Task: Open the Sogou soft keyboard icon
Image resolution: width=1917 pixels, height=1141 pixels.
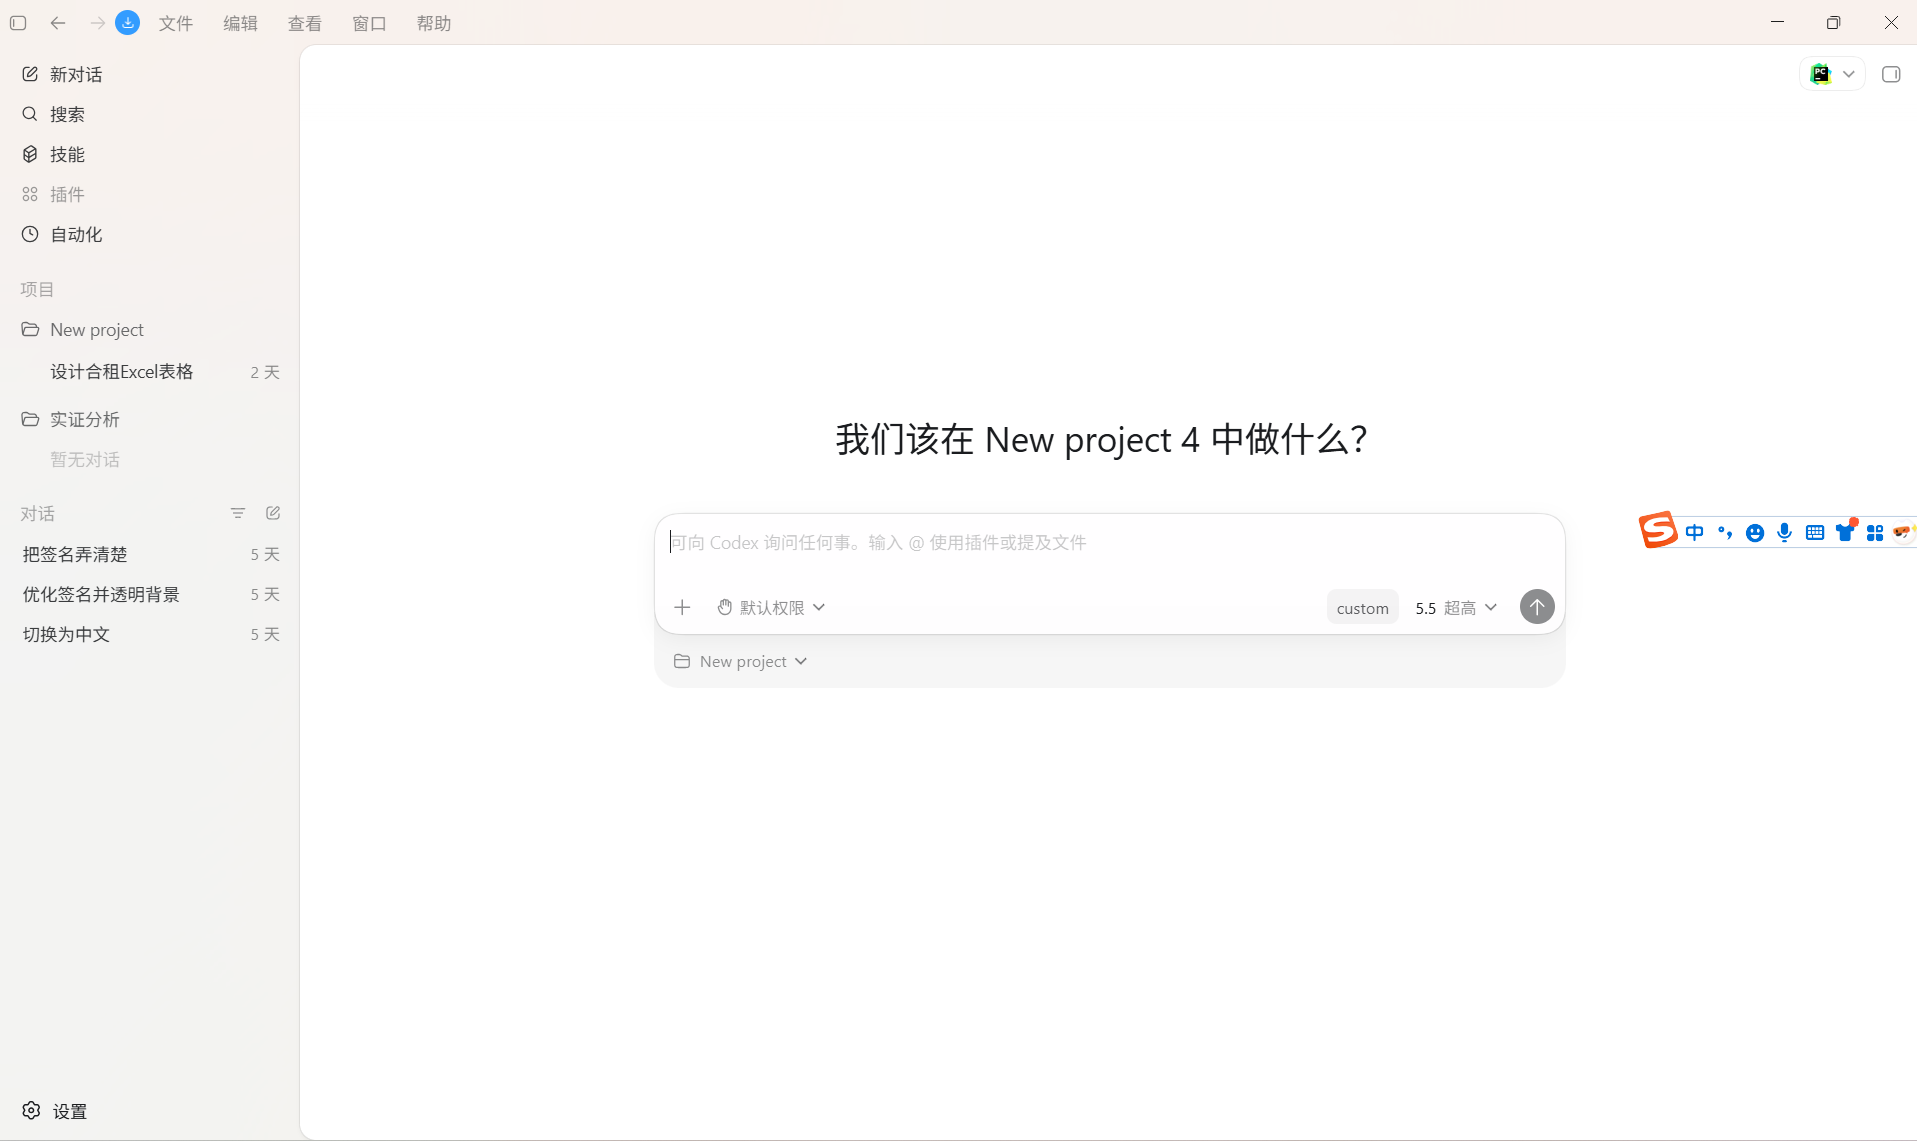Action: pyautogui.click(x=1815, y=533)
